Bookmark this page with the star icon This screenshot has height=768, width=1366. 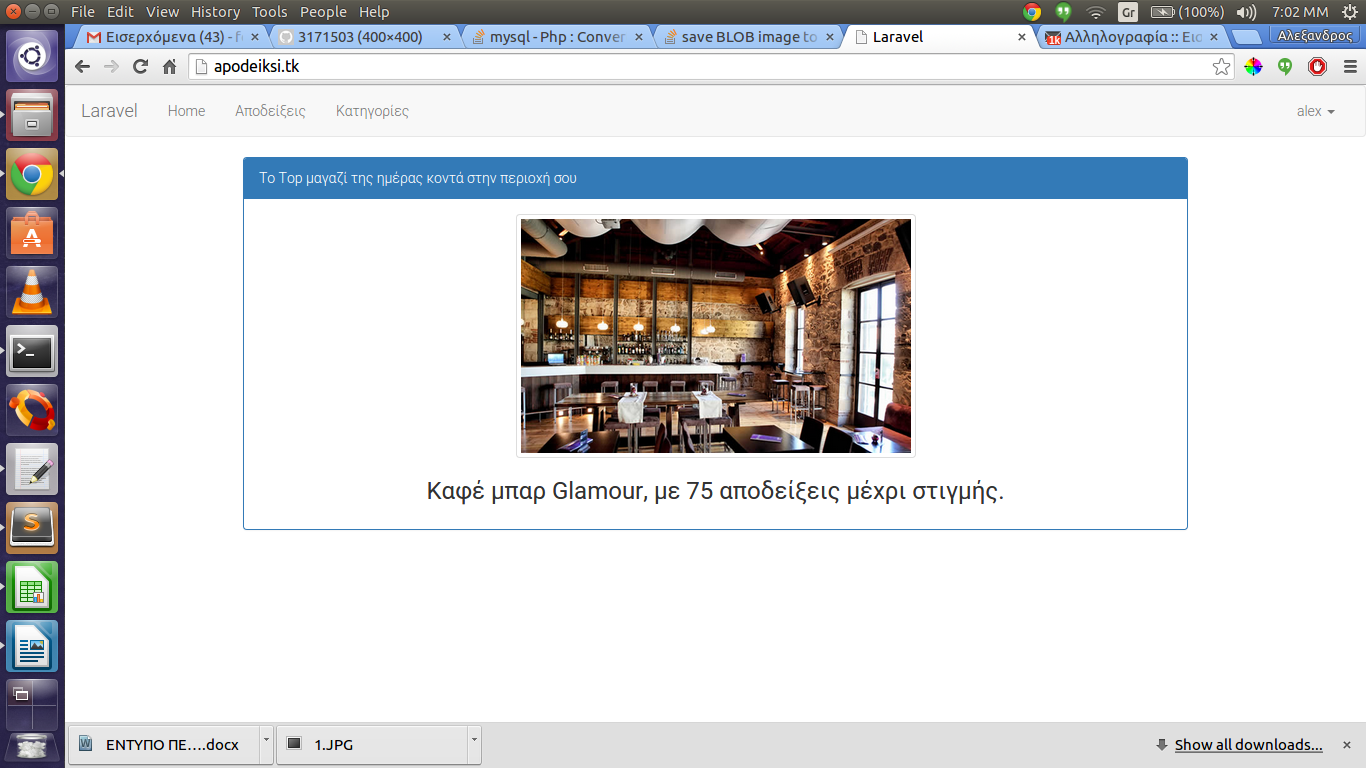pyautogui.click(x=1222, y=67)
